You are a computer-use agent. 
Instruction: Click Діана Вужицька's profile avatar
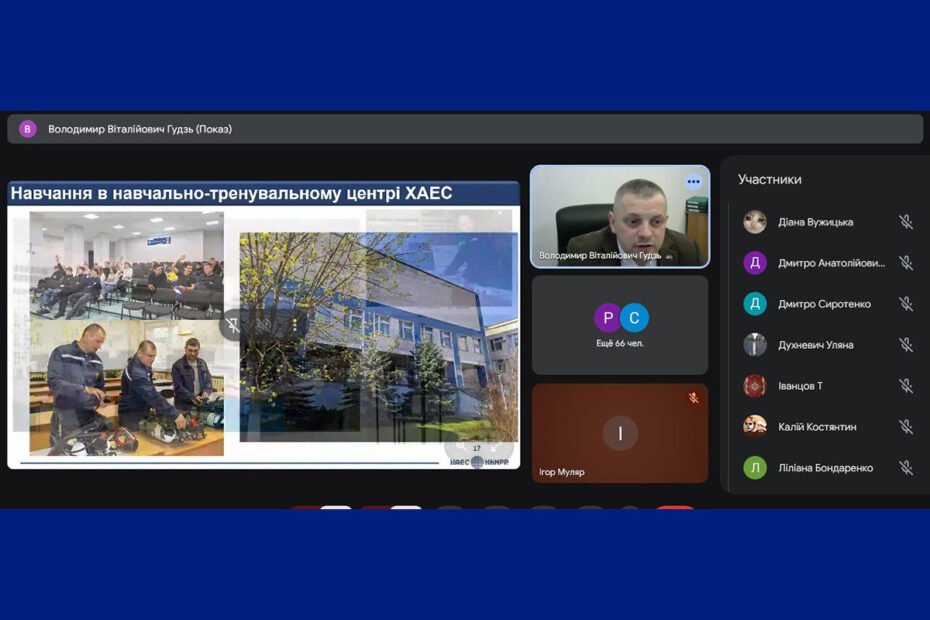(755, 222)
